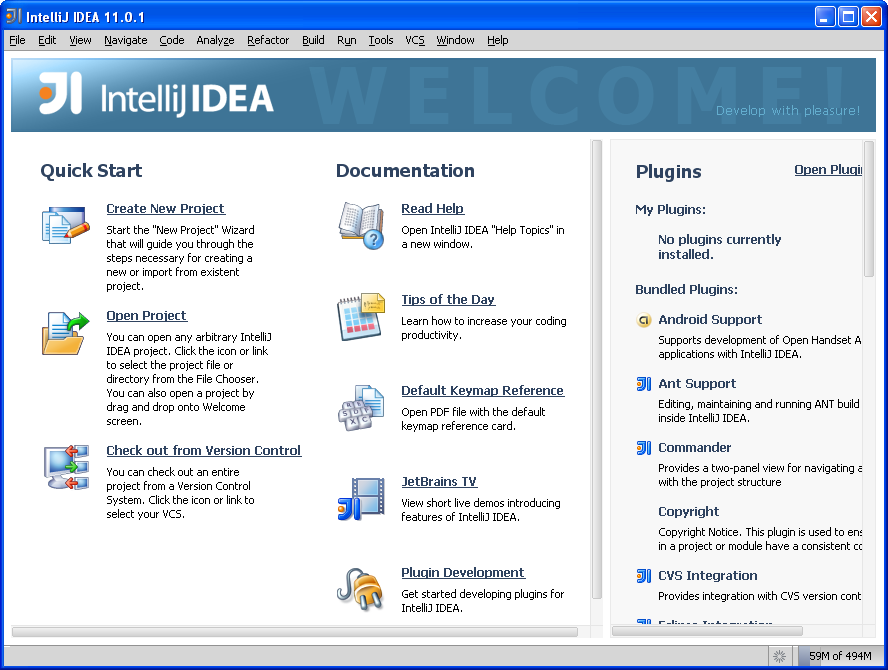The image size is (888, 670).
Task: Click the My Plugins: heading
Action: tap(671, 210)
